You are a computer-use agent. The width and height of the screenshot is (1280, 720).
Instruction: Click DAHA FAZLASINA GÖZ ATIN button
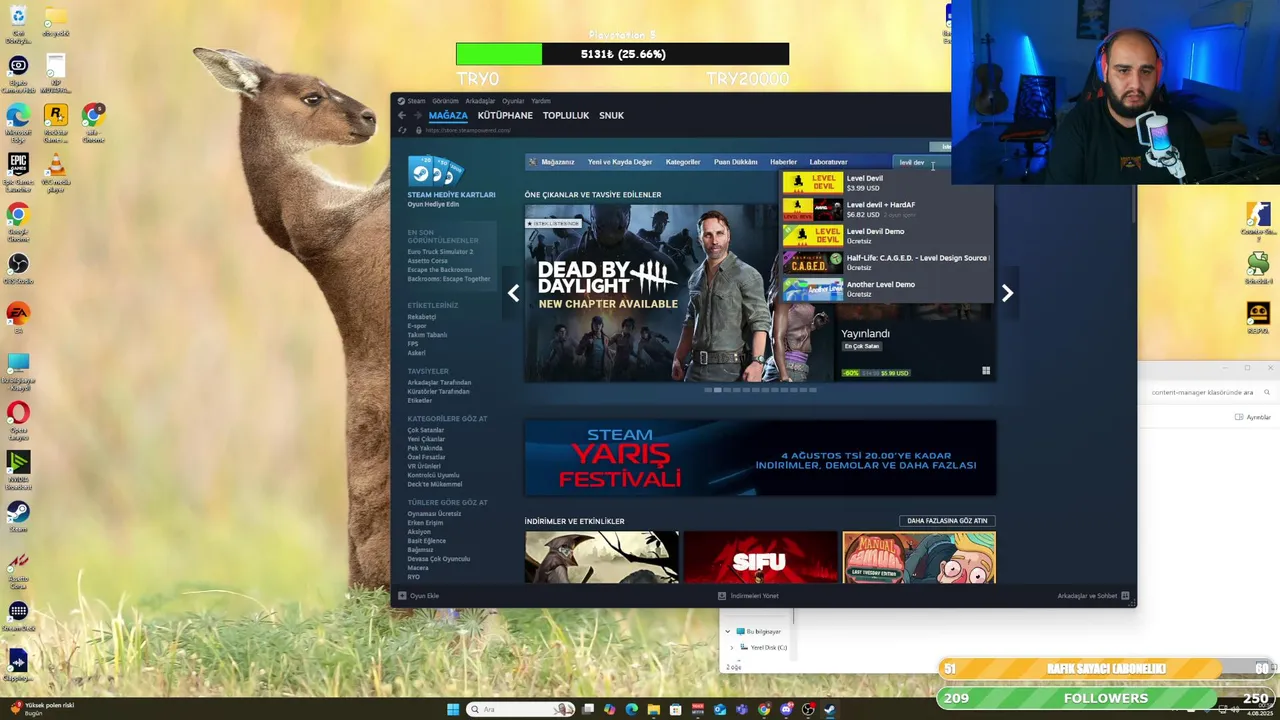point(947,521)
